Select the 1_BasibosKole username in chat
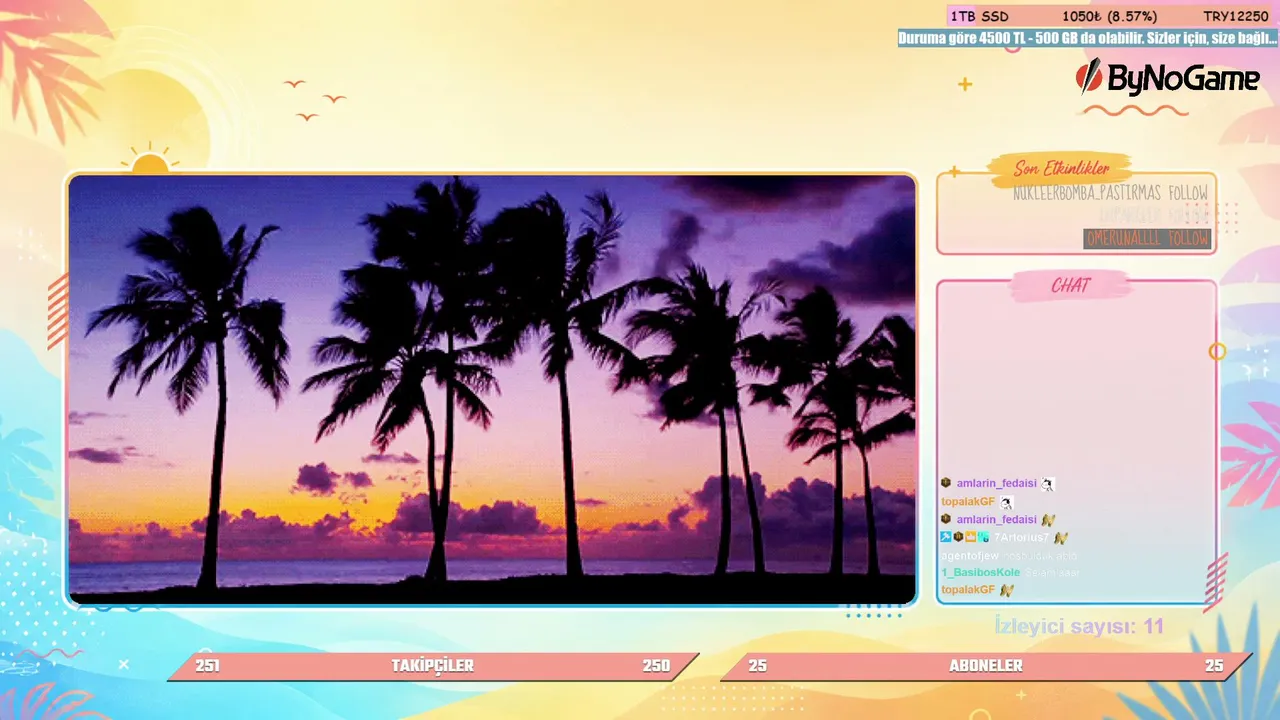This screenshot has width=1280, height=720. [x=981, y=573]
